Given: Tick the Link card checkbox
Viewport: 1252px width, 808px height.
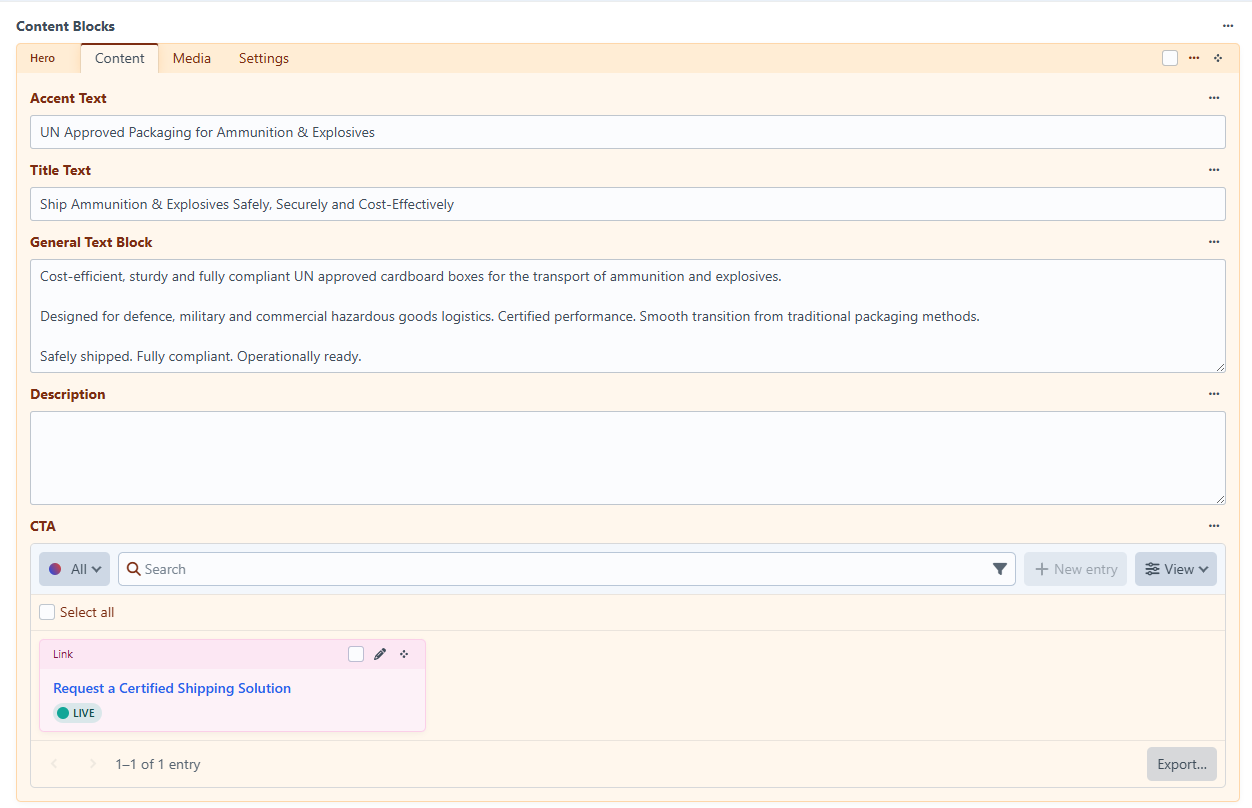Looking at the screenshot, I should point(356,654).
